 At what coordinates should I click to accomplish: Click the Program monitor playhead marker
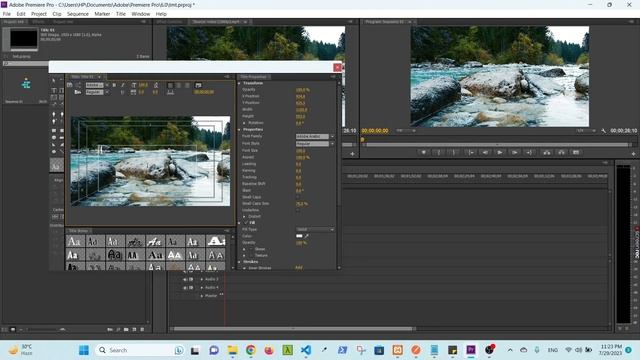coord(362,140)
